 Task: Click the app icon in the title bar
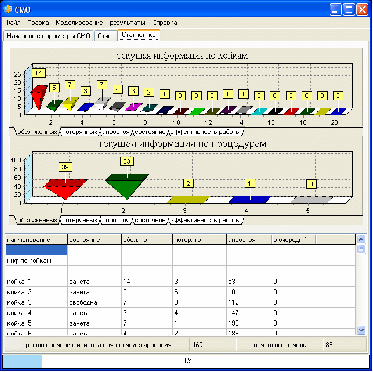click(7, 9)
